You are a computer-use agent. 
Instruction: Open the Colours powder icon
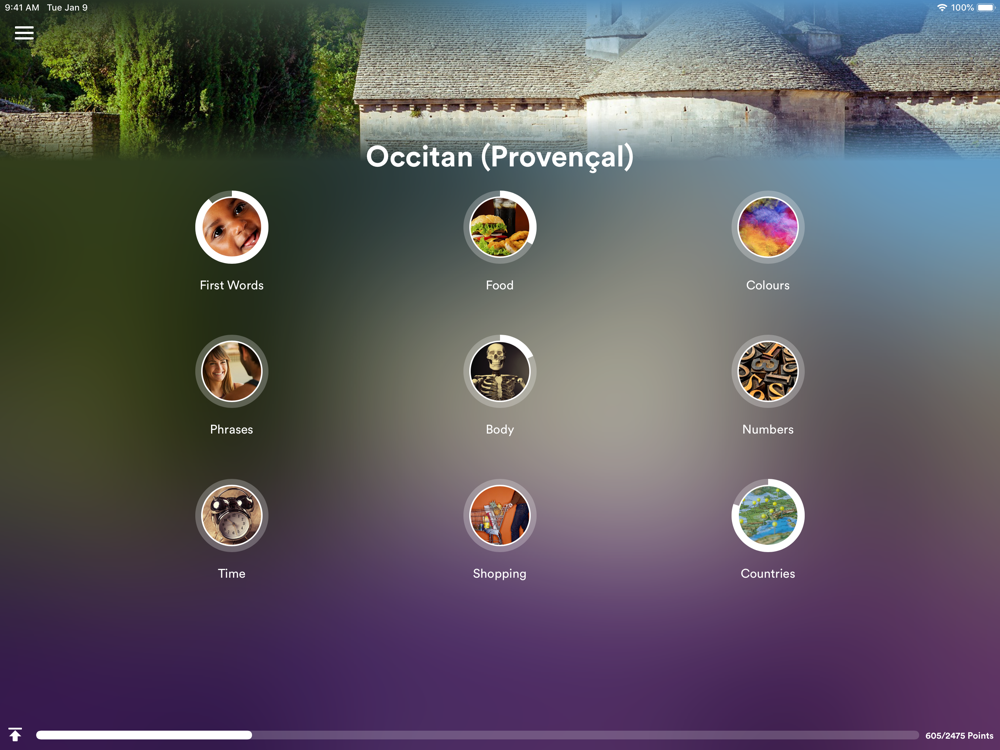768,227
